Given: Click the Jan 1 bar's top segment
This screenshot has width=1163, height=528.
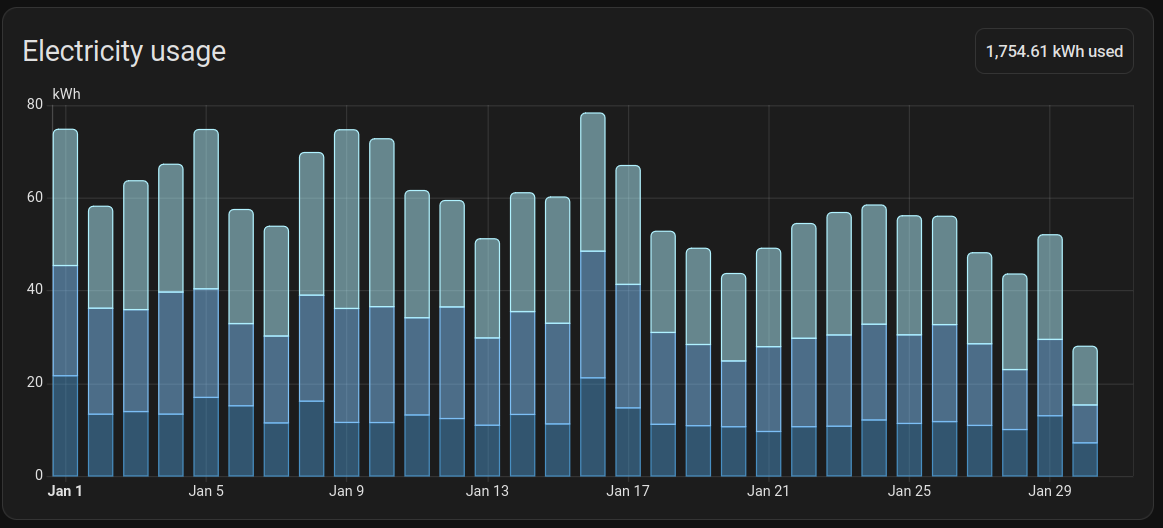Looking at the screenshot, I should pyautogui.click(x=65, y=197).
